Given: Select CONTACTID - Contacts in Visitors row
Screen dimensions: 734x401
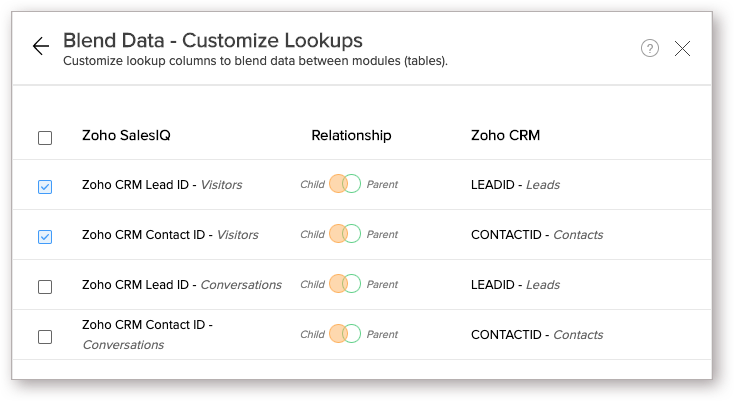Looking at the screenshot, I should point(537,235).
